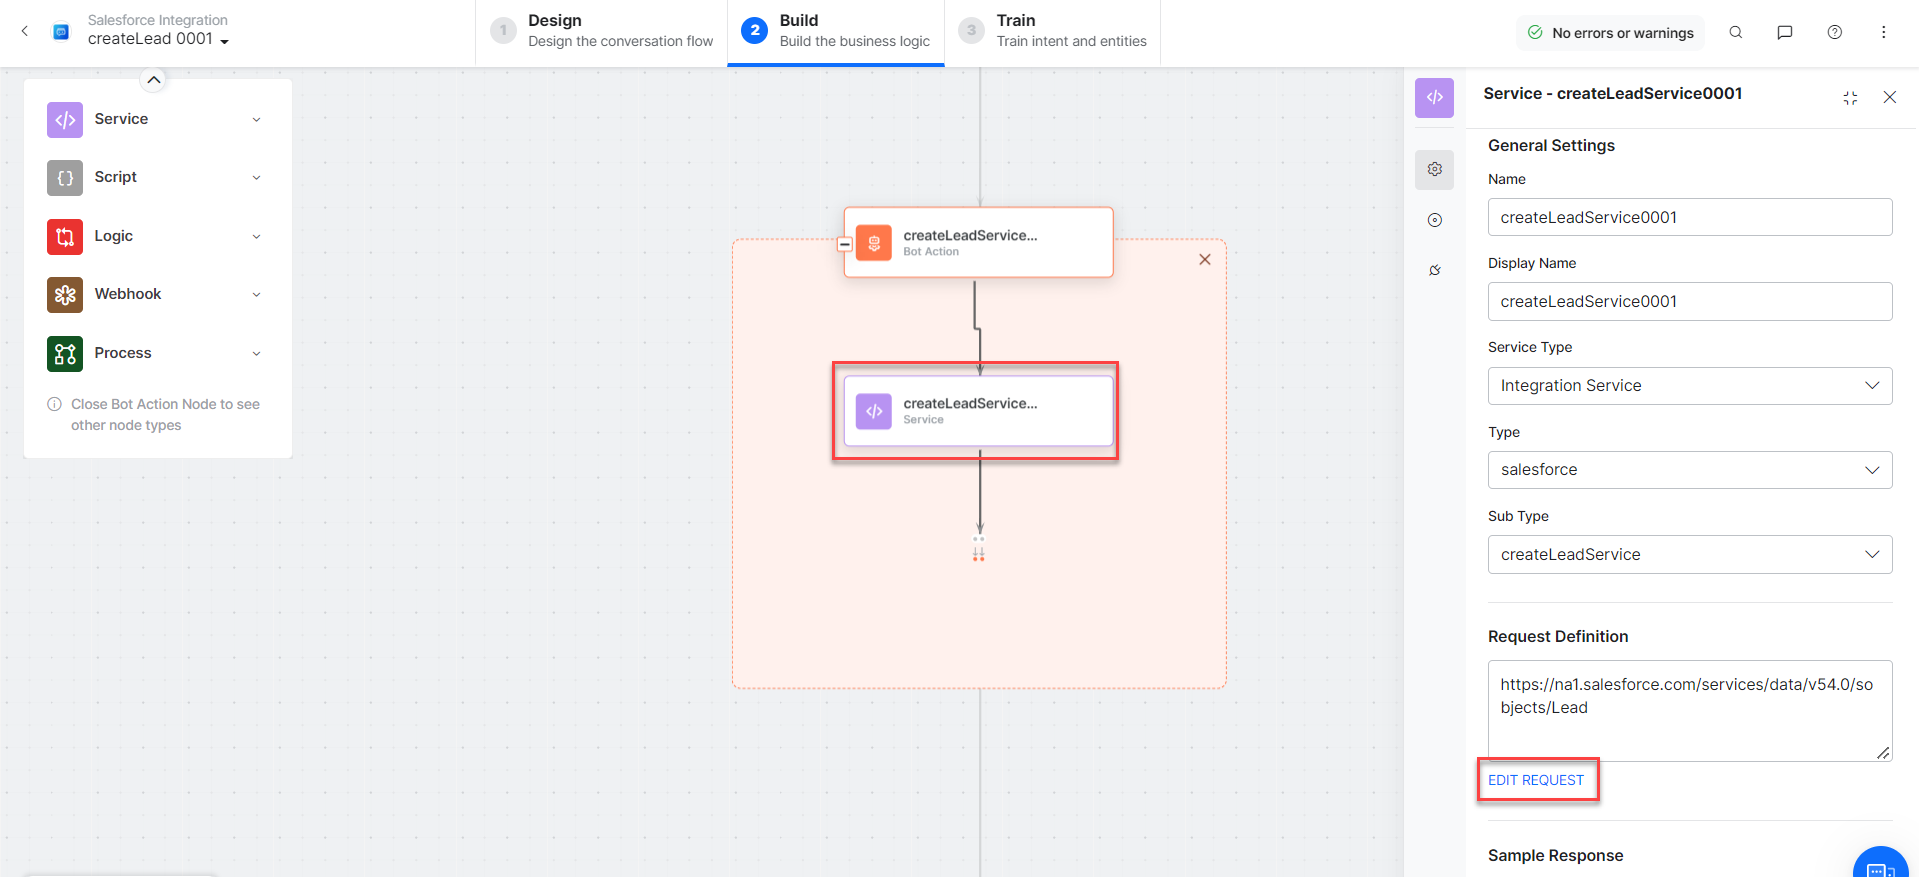Screen dimensions: 1919x877
Task: Click the back arrow beside Salesforce Integration
Action: (25, 31)
